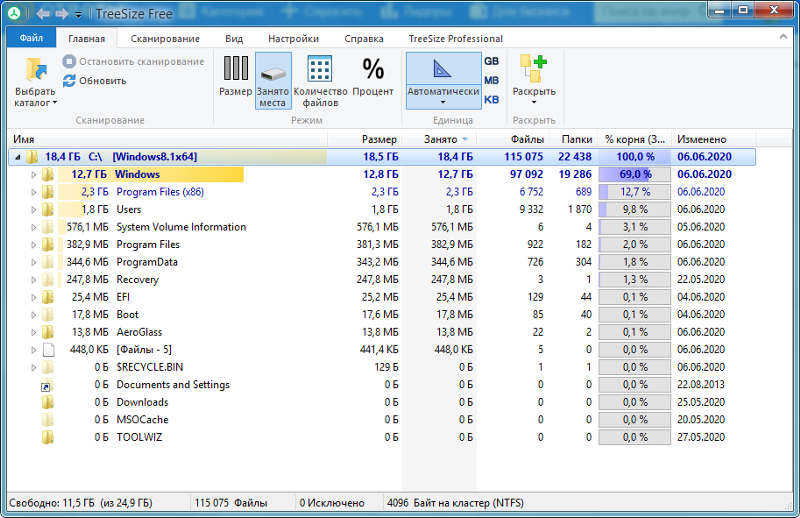Click the Refresh arrows icon

[x=69, y=81]
